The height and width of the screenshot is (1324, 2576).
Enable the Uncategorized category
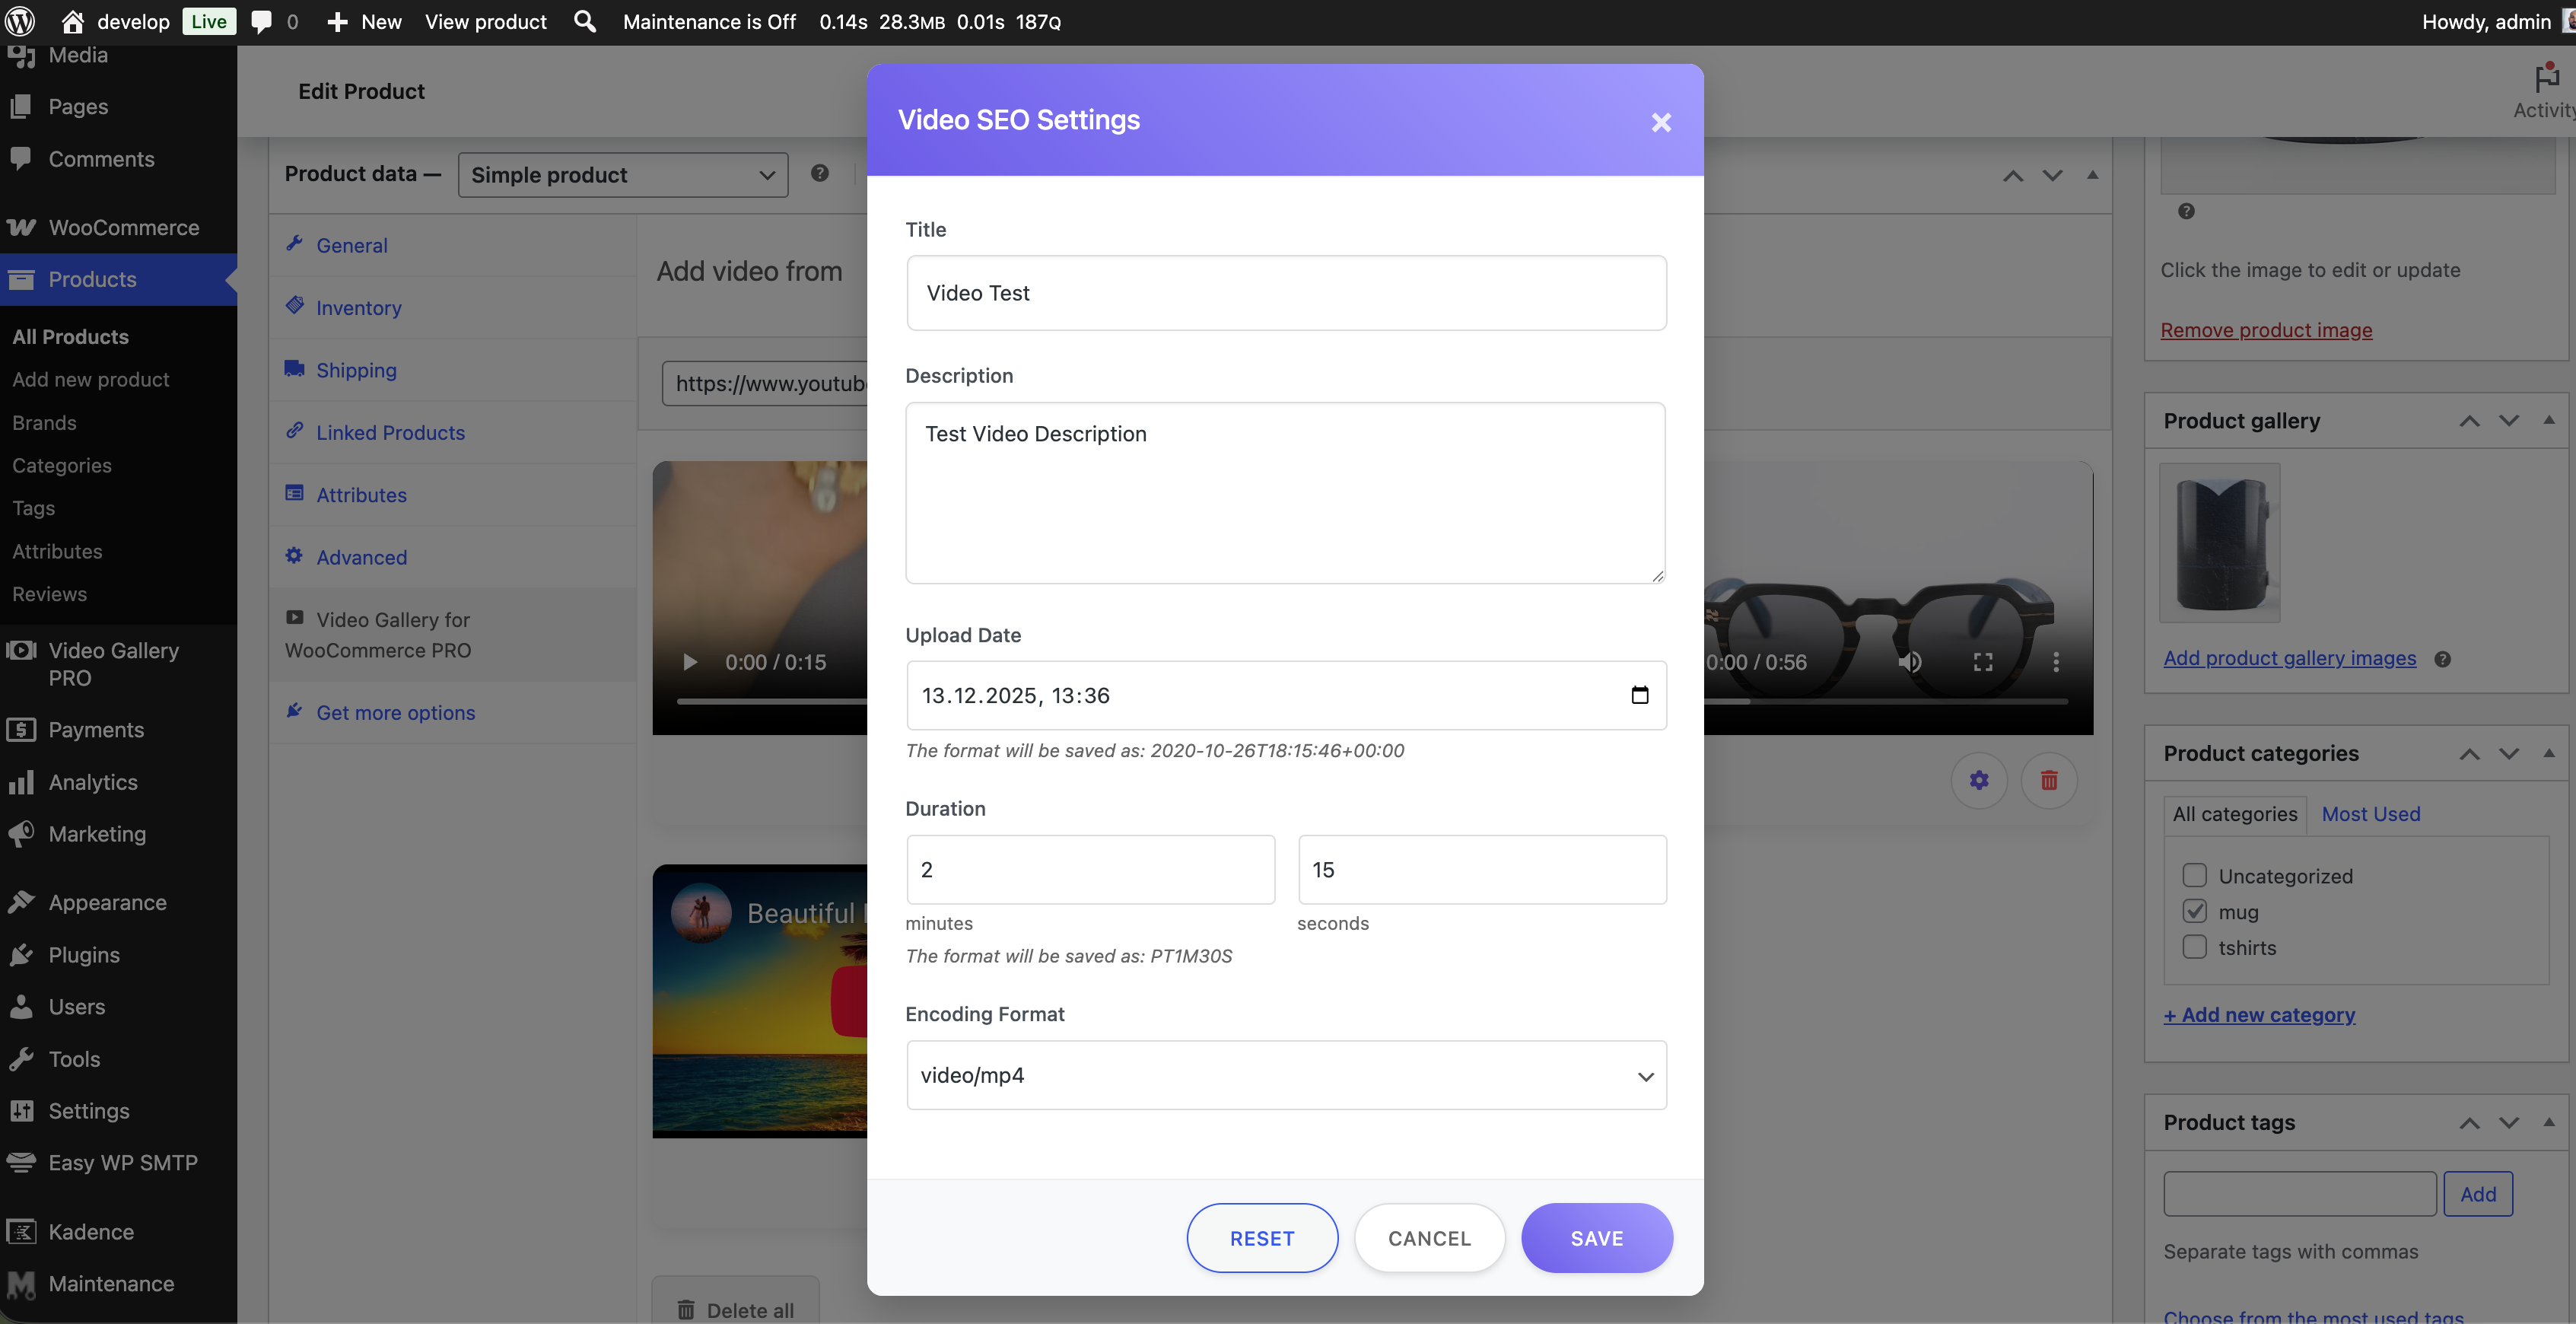click(2195, 875)
